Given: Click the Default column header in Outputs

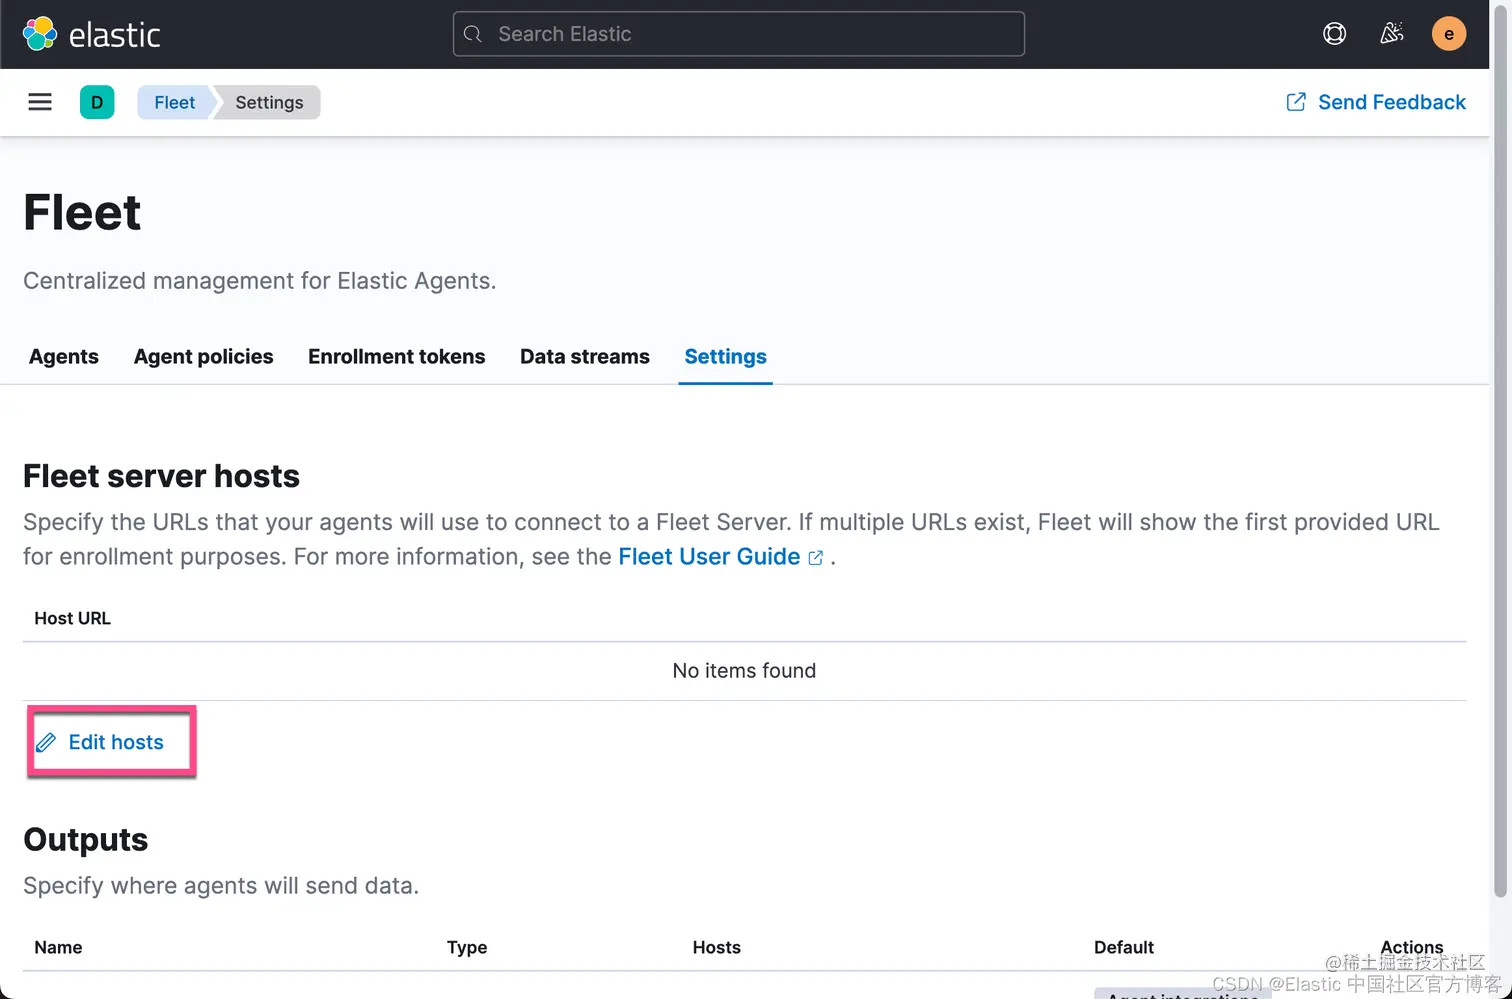Looking at the screenshot, I should [x=1124, y=947].
